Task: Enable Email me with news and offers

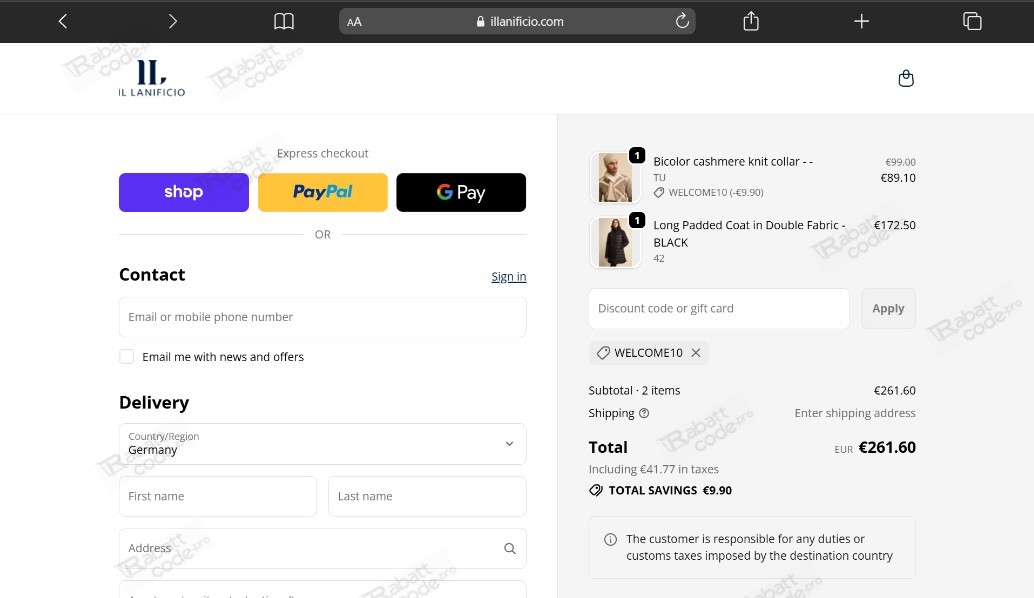Action: pyautogui.click(x=127, y=357)
